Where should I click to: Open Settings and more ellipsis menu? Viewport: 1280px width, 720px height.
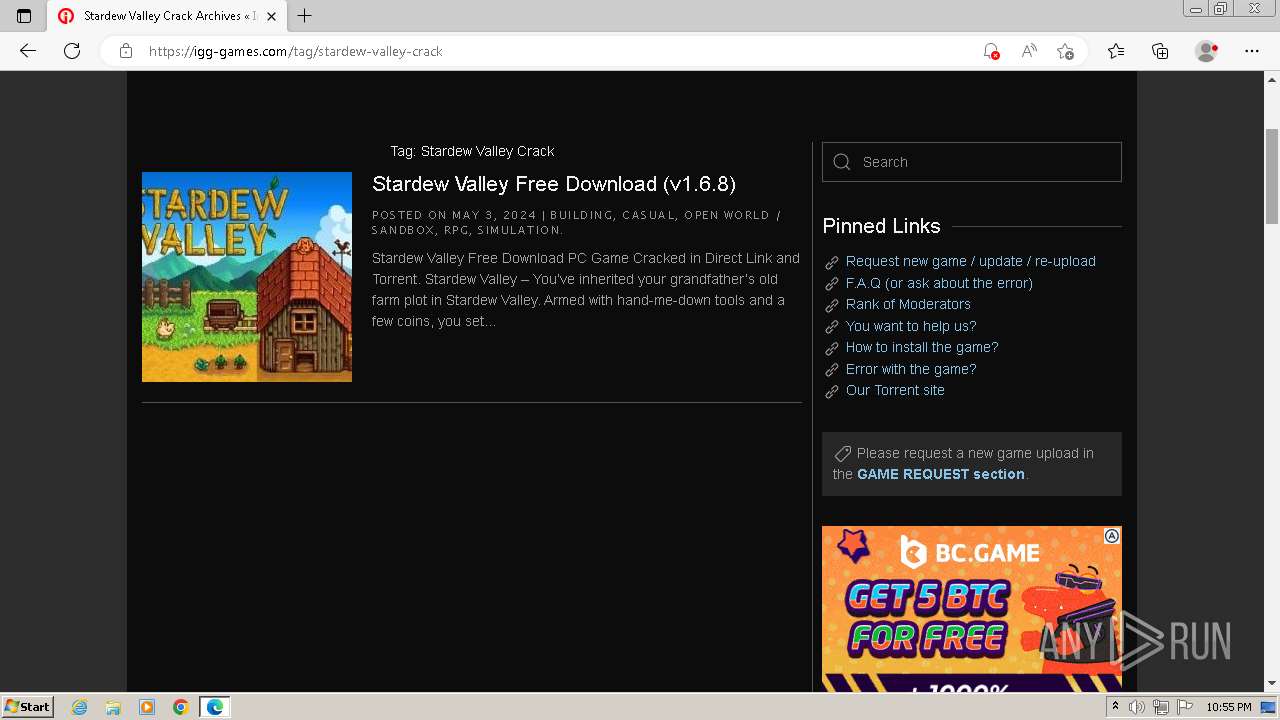(1252, 51)
